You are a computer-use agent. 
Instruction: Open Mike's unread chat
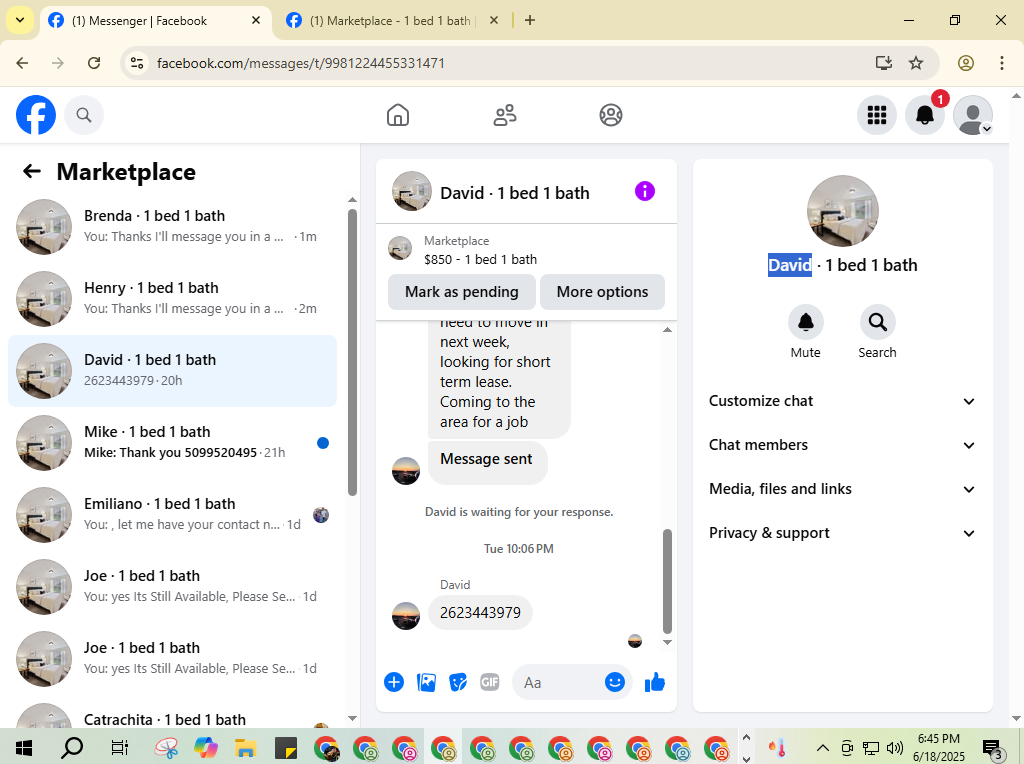tap(172, 443)
